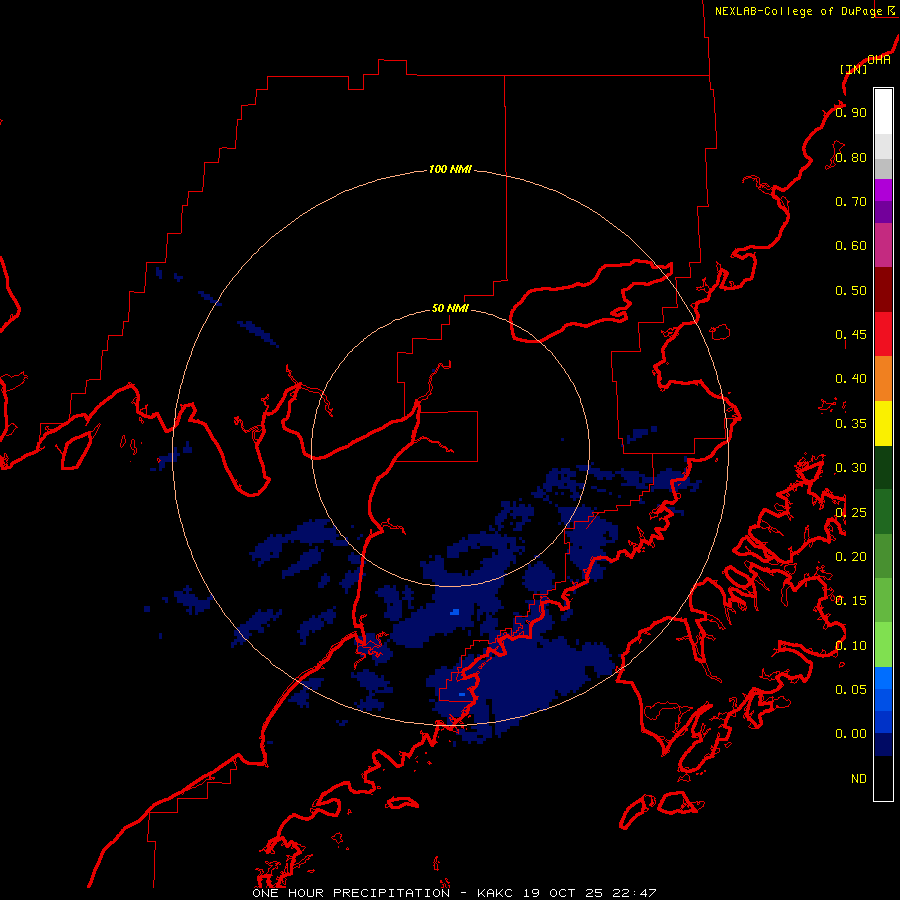Select the bright red legend swatch
The image size is (900, 900).
[x=883, y=334]
